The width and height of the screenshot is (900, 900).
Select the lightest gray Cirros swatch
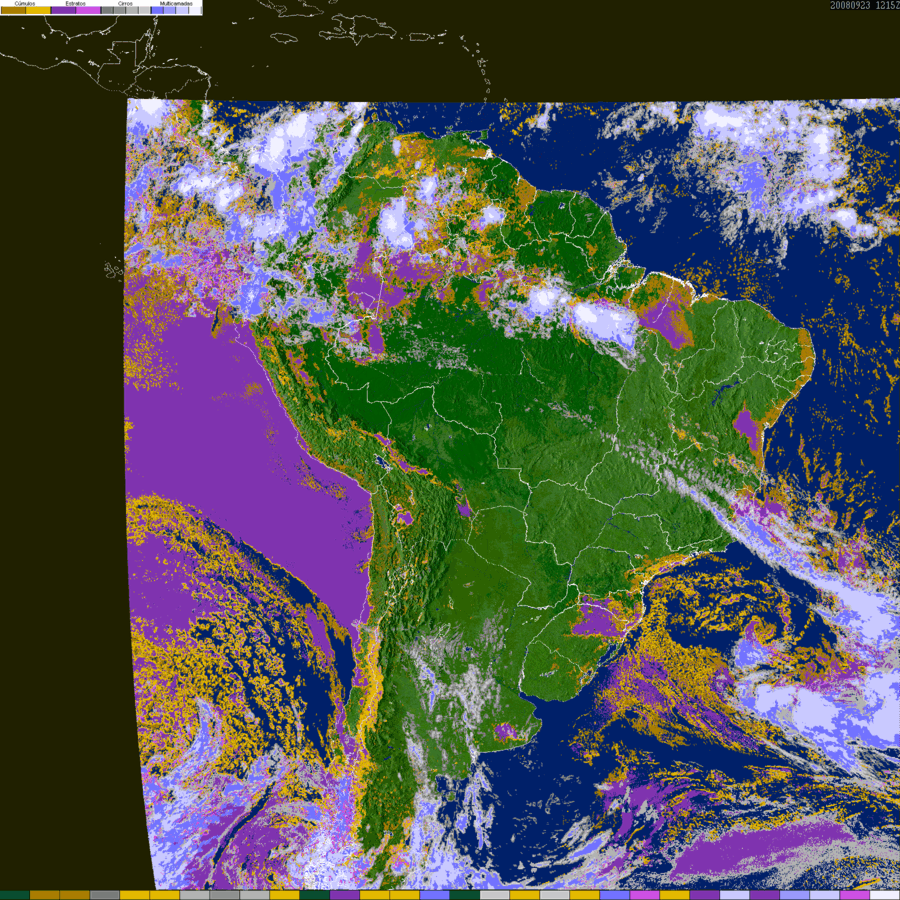tap(144, 10)
